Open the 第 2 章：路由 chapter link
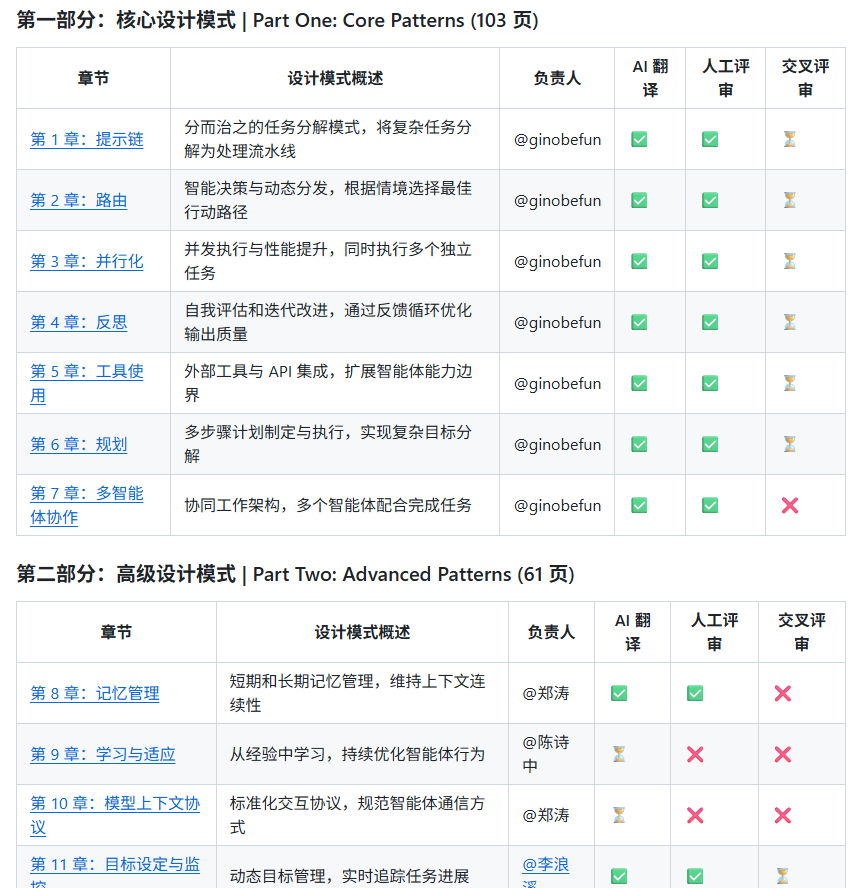The height and width of the screenshot is (888, 854). tap(78, 200)
